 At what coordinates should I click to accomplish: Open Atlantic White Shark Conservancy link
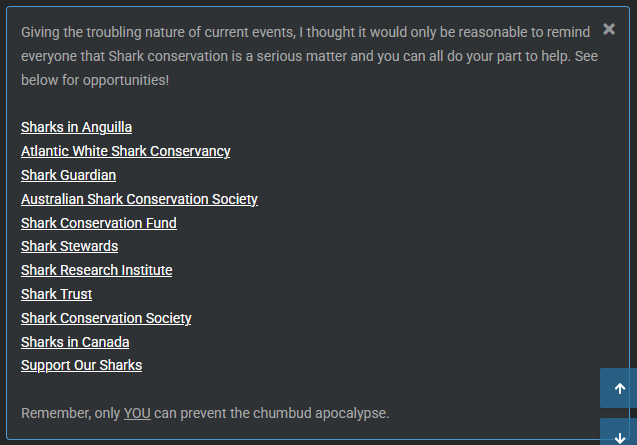(x=126, y=151)
